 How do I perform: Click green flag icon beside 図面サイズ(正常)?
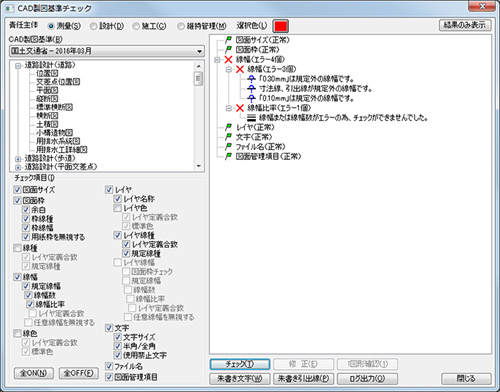tap(228, 40)
